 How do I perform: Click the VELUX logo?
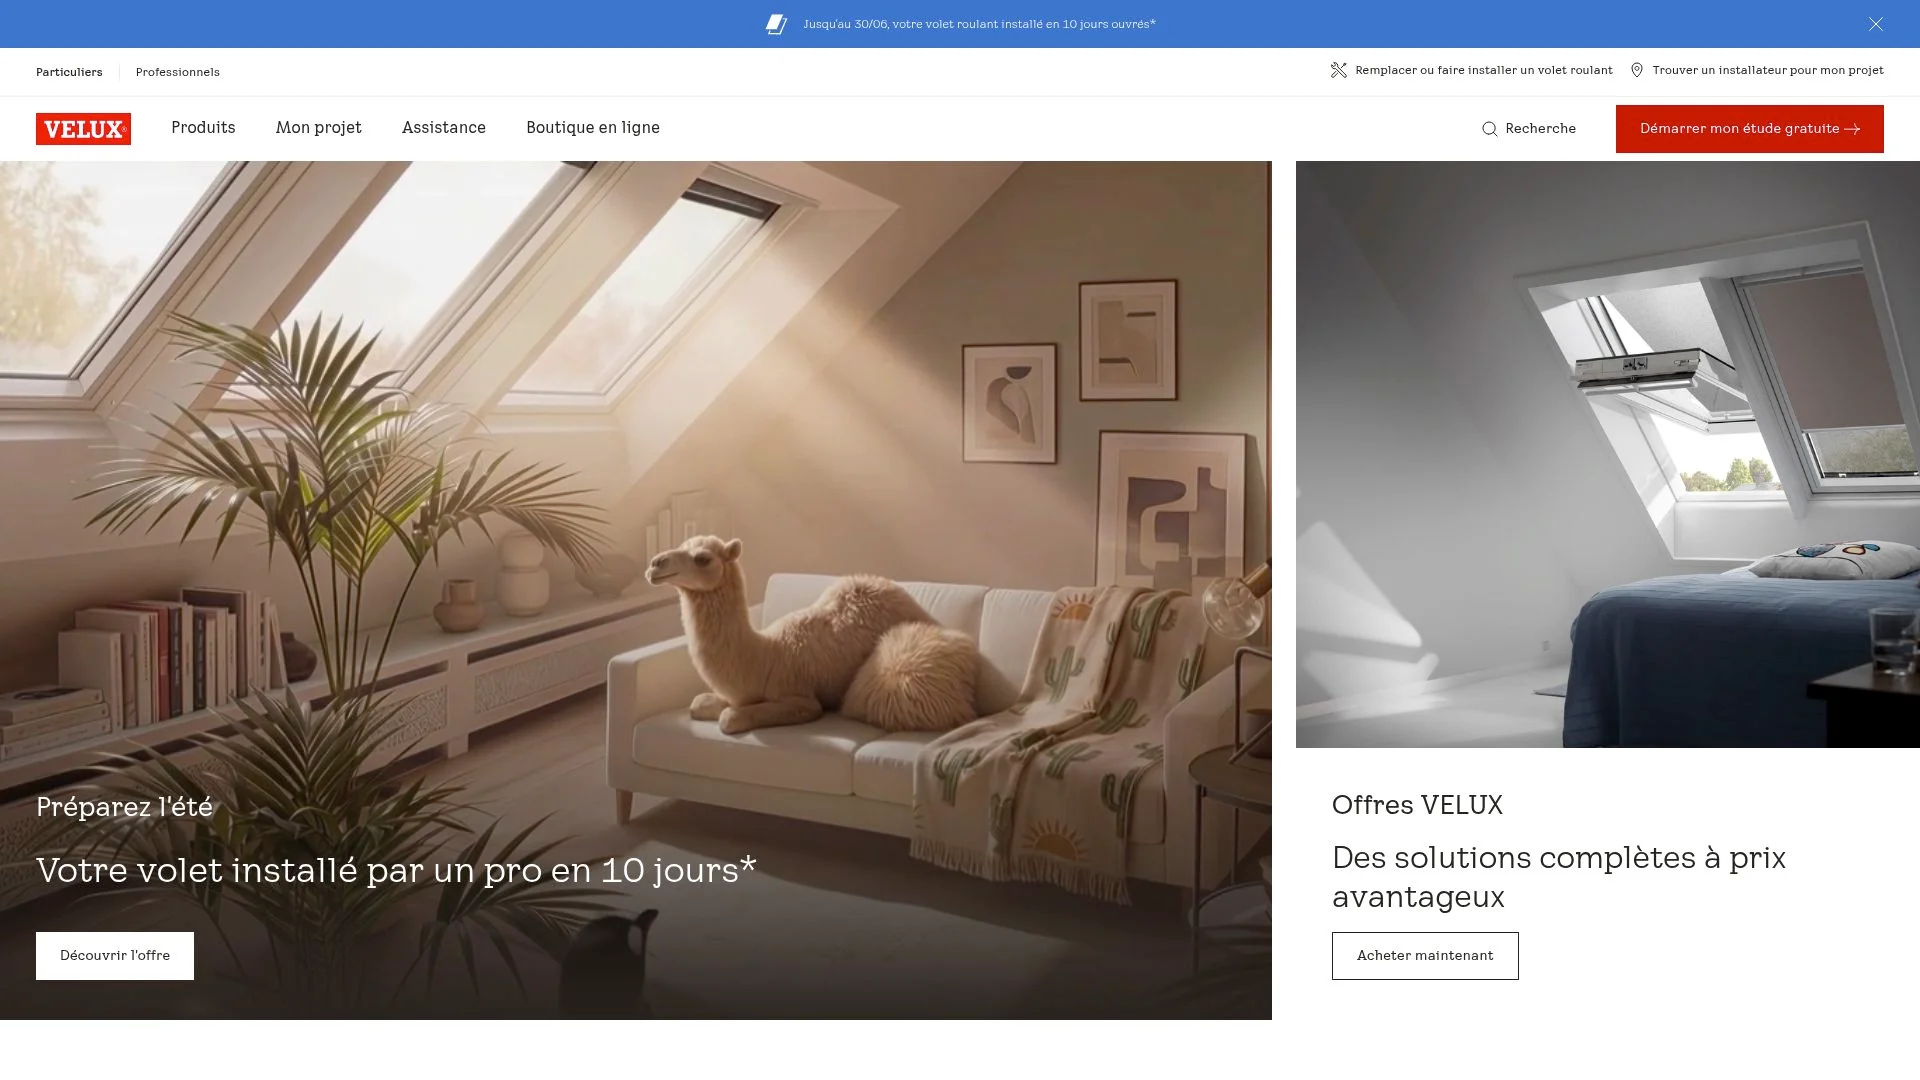(83, 129)
